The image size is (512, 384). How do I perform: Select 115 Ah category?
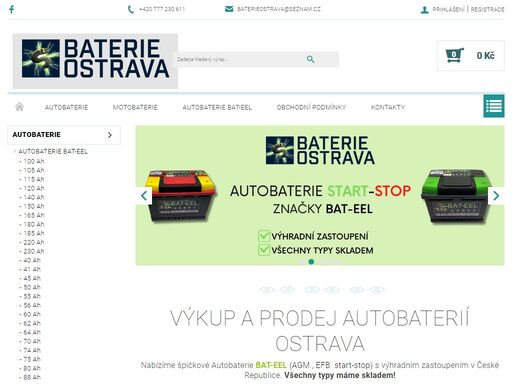pos(34,179)
